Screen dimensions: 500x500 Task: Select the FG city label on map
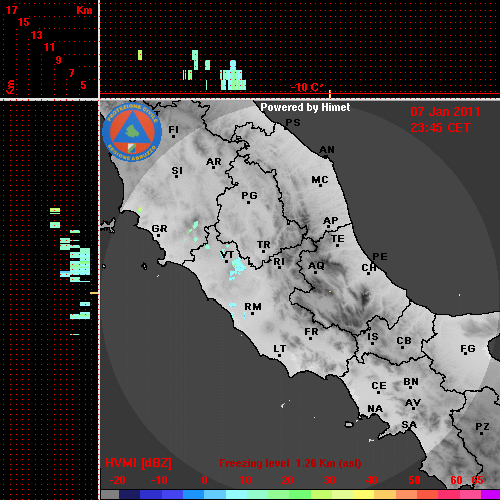(x=468, y=349)
